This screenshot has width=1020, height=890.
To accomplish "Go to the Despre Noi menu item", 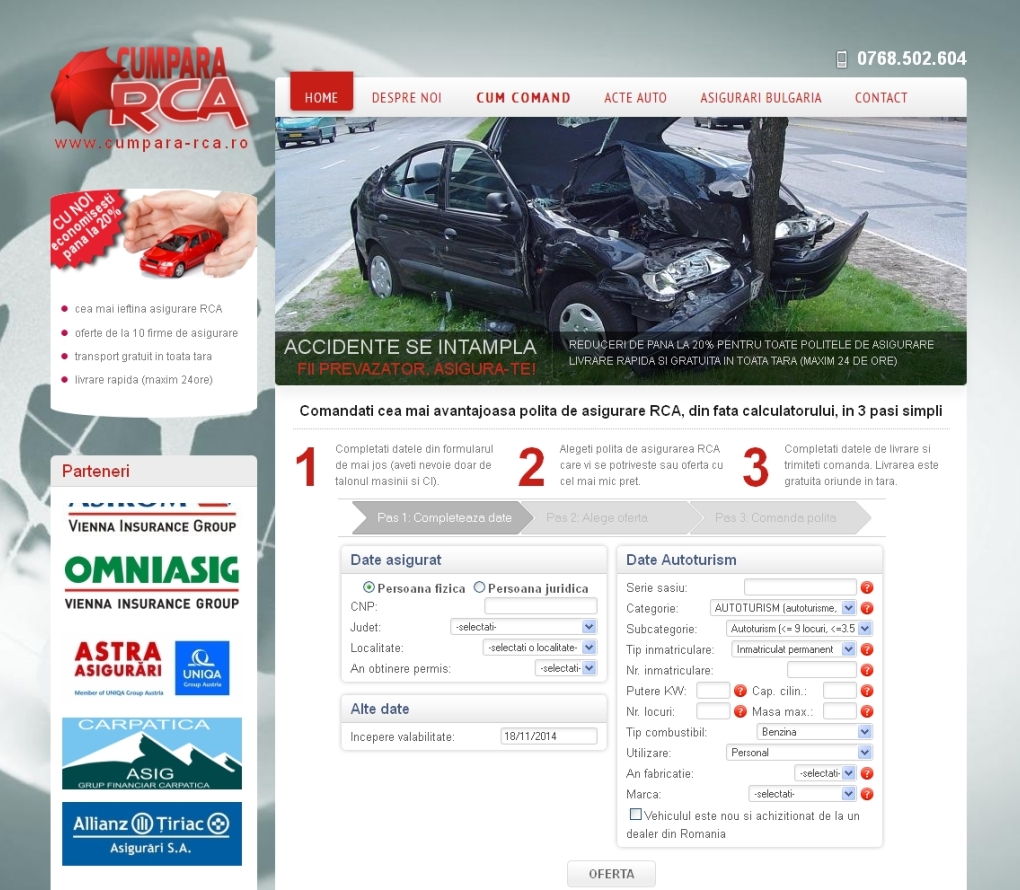I will click(406, 98).
